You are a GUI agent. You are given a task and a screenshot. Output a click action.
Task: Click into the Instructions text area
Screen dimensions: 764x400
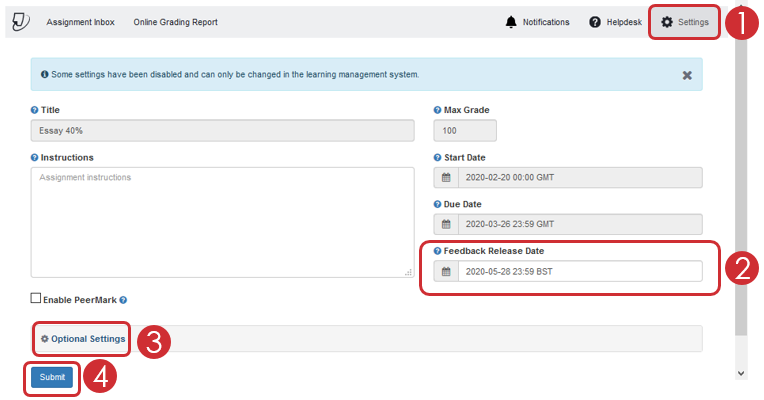point(222,222)
